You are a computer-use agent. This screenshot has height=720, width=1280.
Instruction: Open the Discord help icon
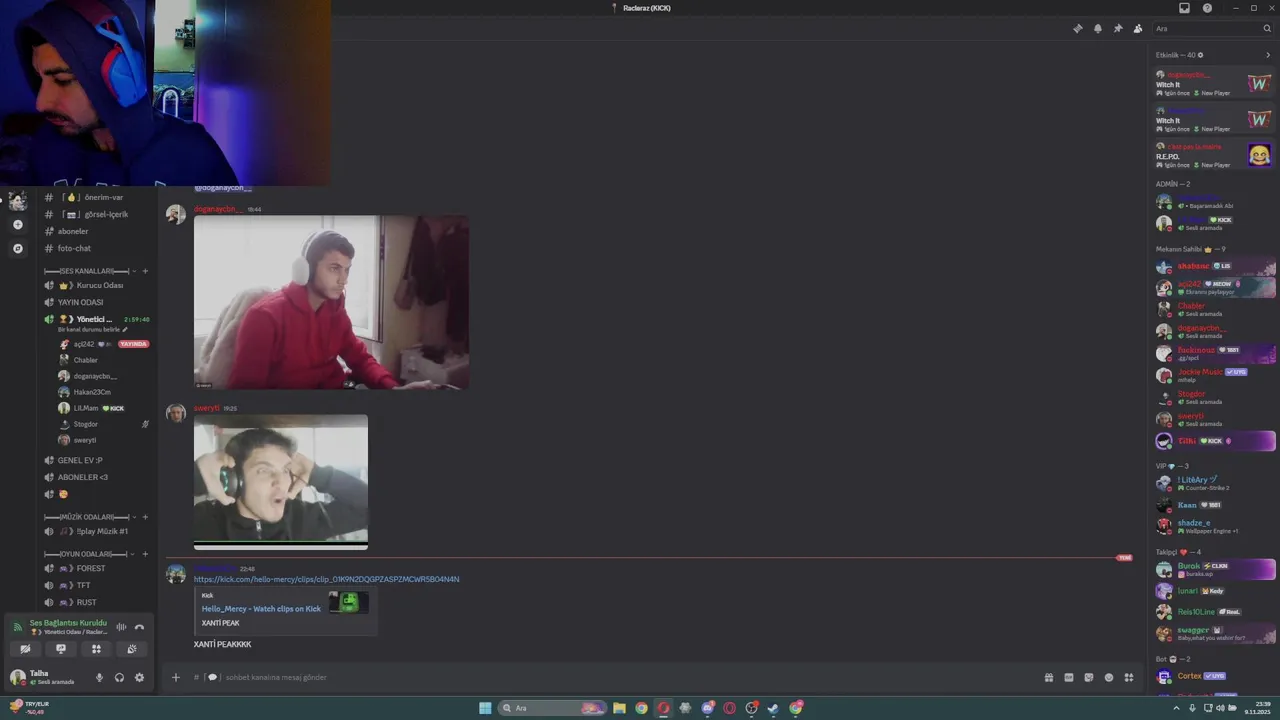click(1207, 8)
